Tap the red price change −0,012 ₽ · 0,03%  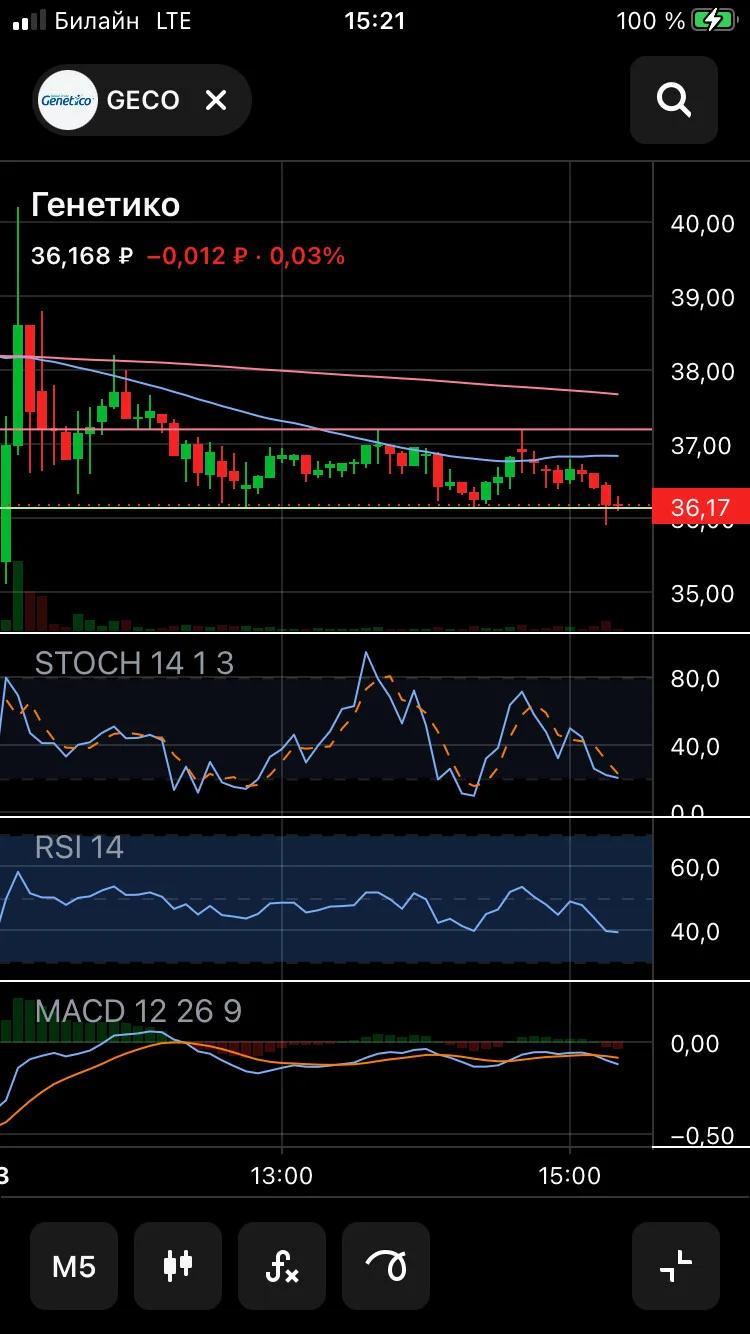click(246, 256)
